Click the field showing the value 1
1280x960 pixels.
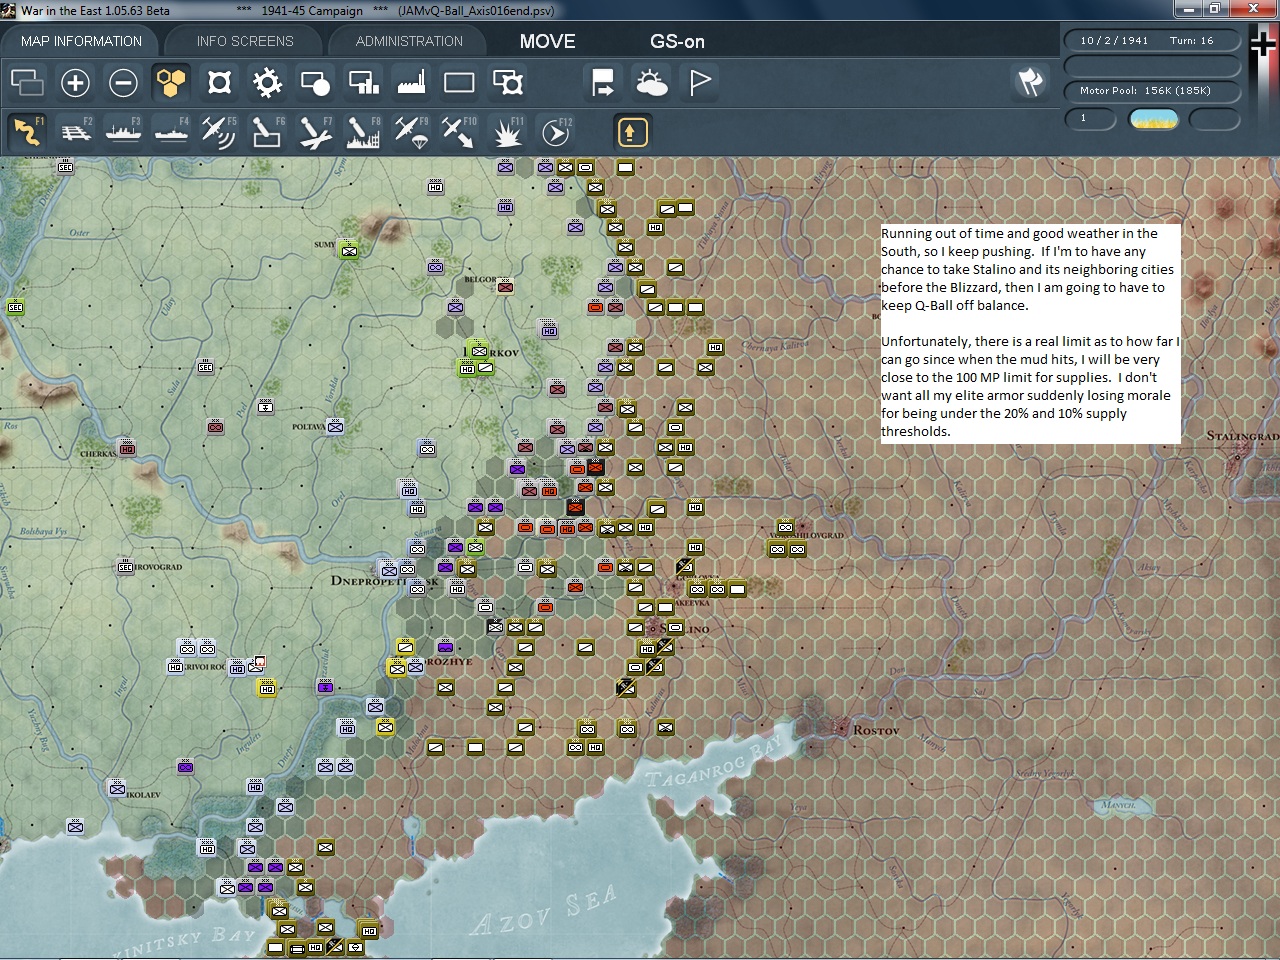(1091, 119)
